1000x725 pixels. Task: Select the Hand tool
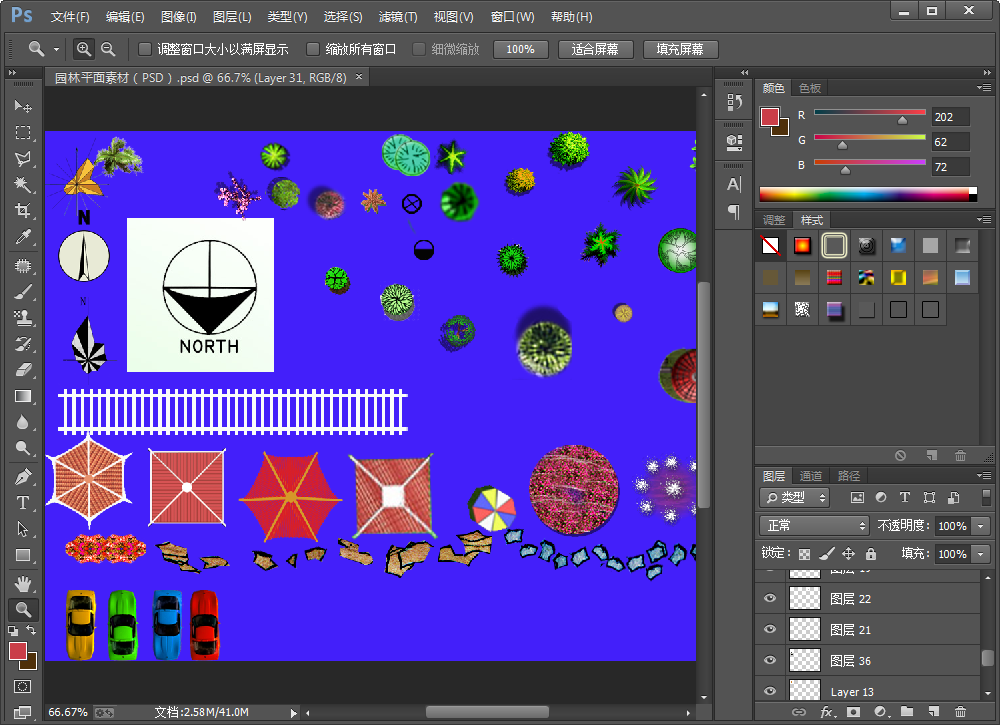[23, 583]
